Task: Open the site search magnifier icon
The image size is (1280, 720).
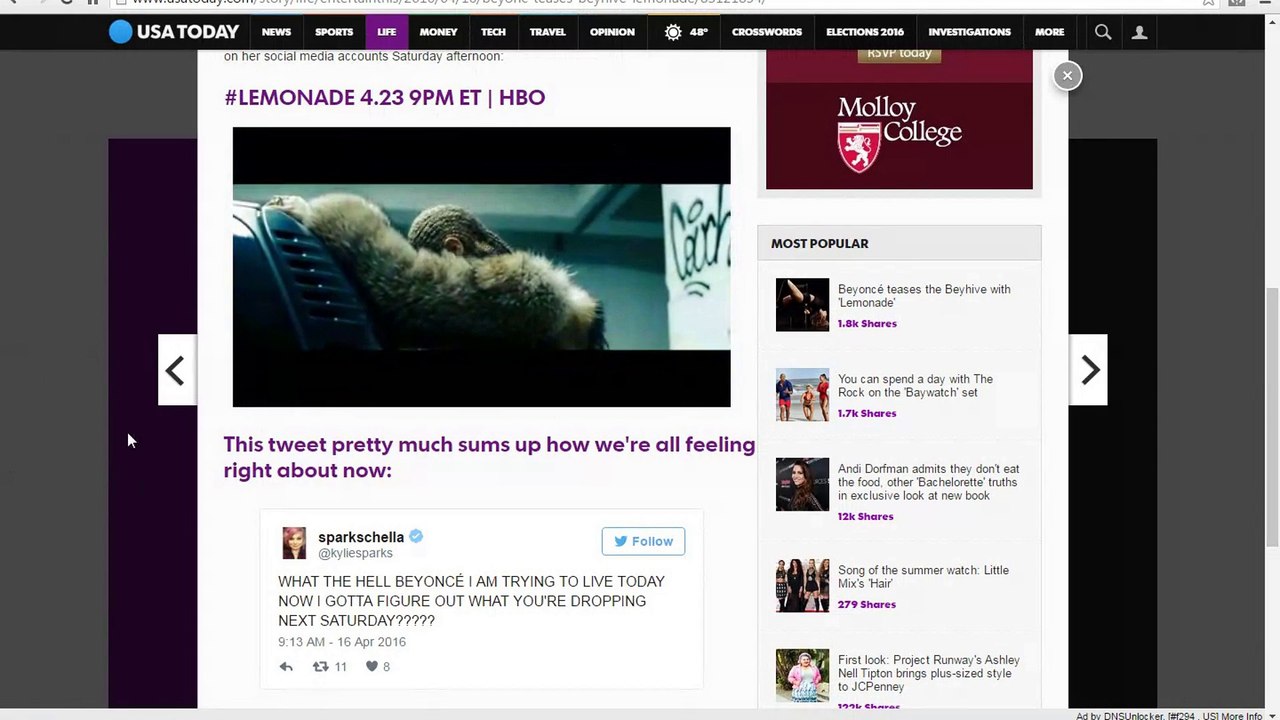Action: coord(1103,32)
